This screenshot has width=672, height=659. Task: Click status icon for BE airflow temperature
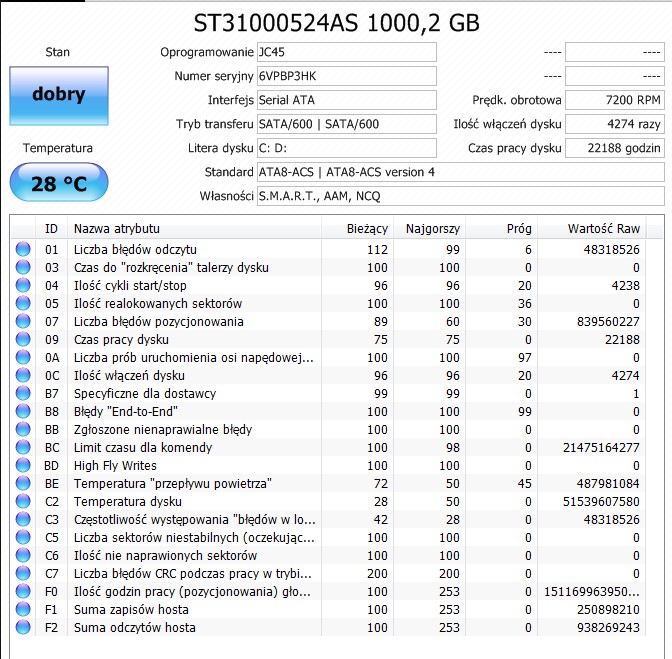pyautogui.click(x=23, y=483)
